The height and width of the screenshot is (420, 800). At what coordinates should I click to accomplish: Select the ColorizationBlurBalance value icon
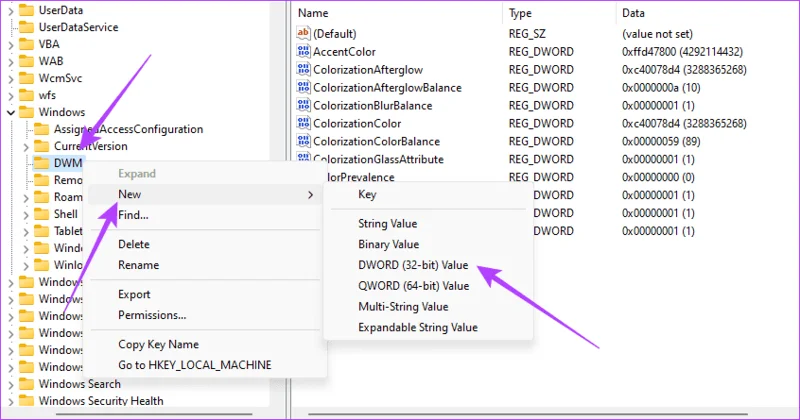[303, 105]
